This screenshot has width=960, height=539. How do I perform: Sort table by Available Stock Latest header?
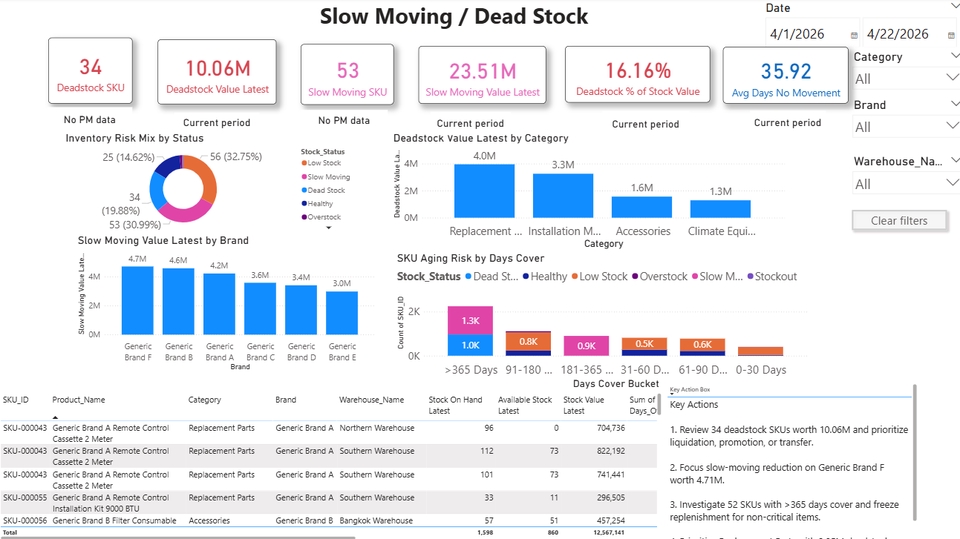coord(525,405)
